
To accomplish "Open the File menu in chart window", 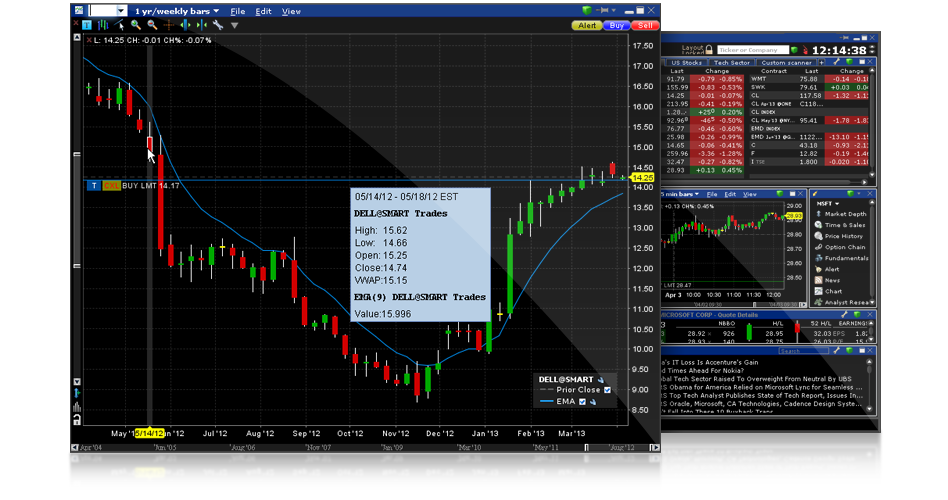I will click(x=237, y=11).
